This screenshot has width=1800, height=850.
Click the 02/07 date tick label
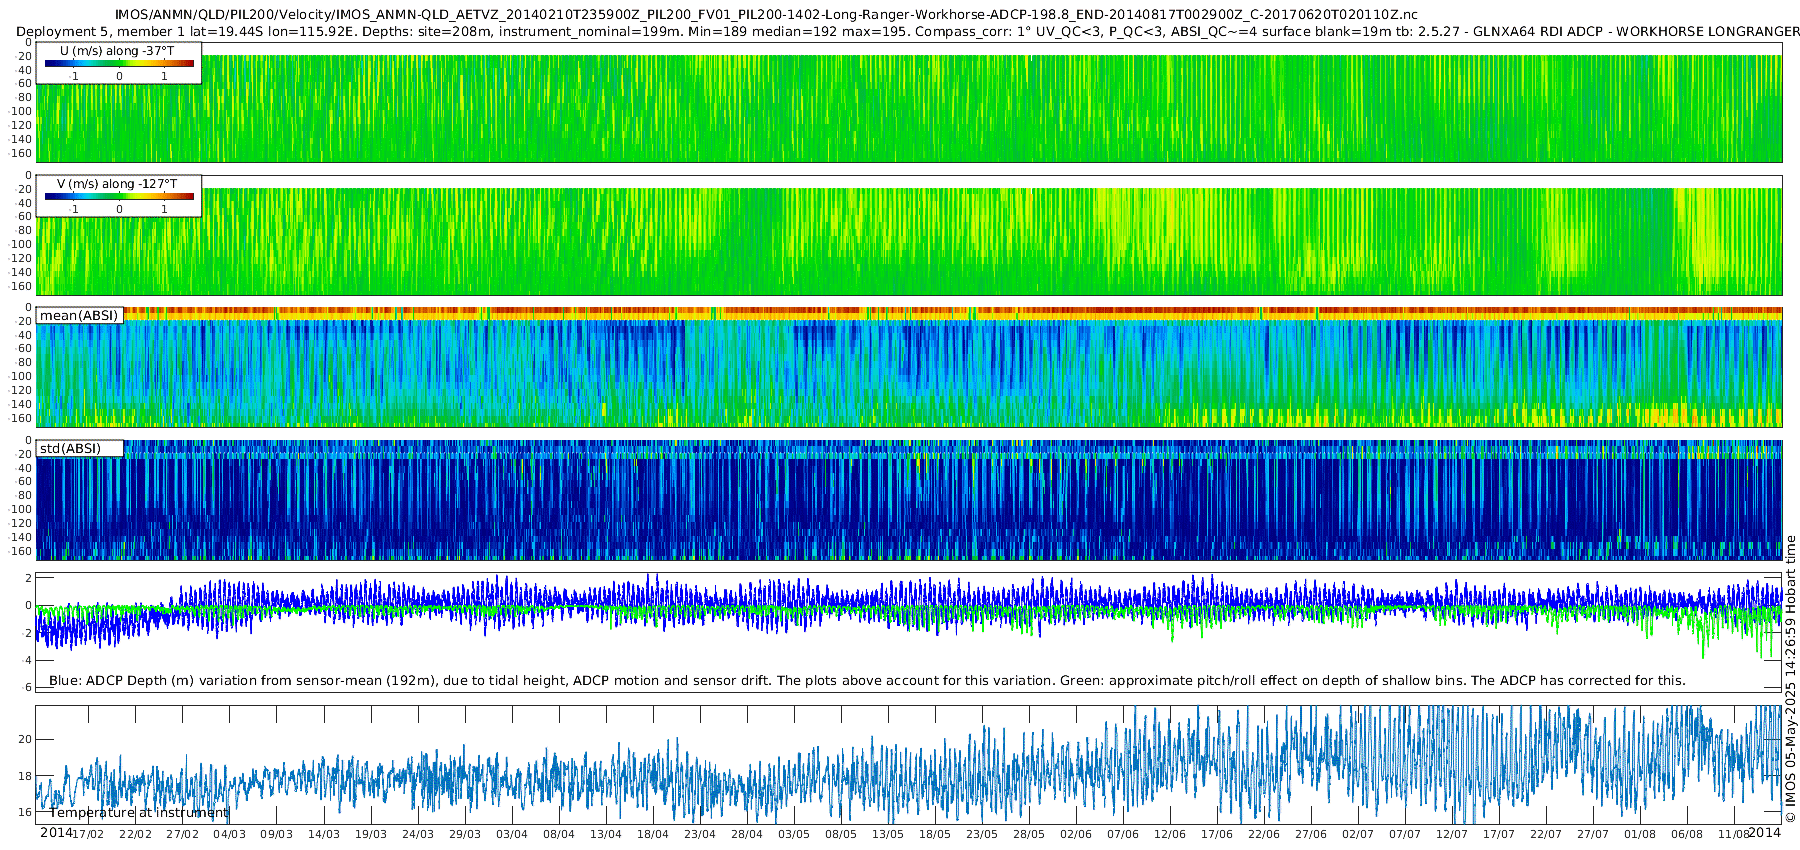coord(1358,834)
